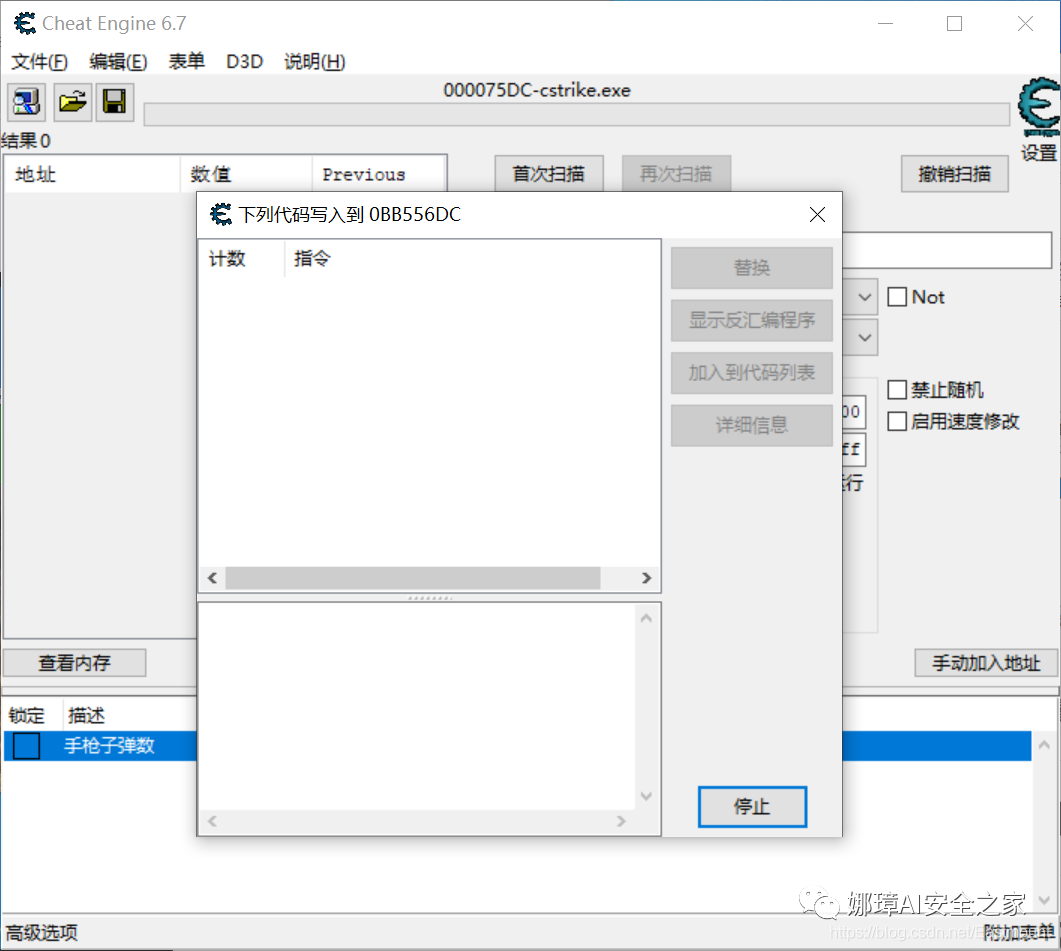The image size is (1061, 951).
Task: Click 高级选项 in status bar
Action: coord(42,933)
